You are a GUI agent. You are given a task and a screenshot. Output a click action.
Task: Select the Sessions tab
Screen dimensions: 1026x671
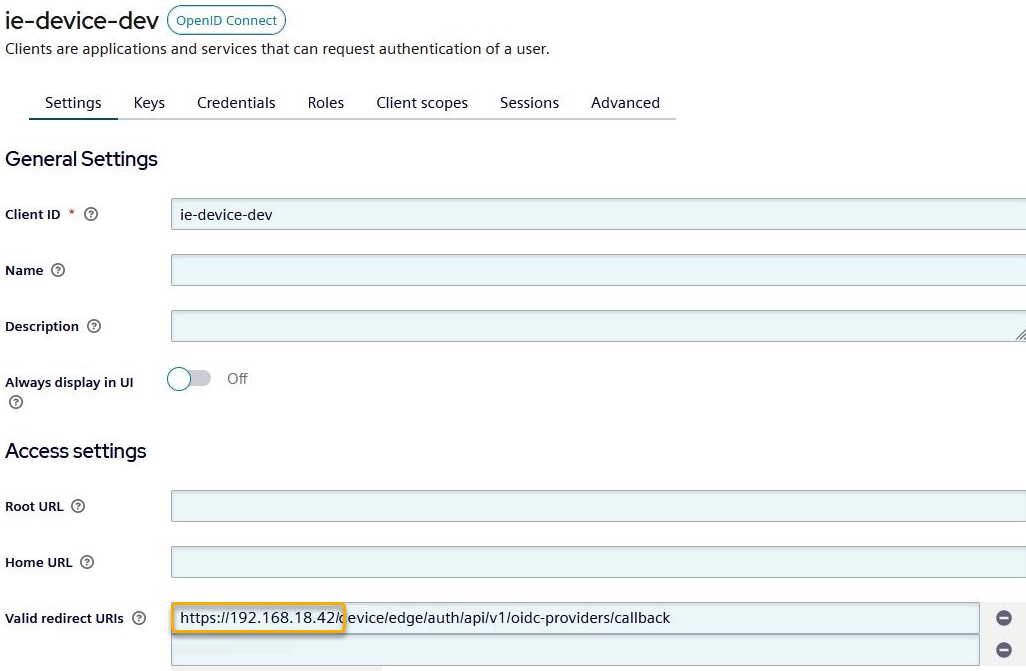pyautogui.click(x=529, y=103)
